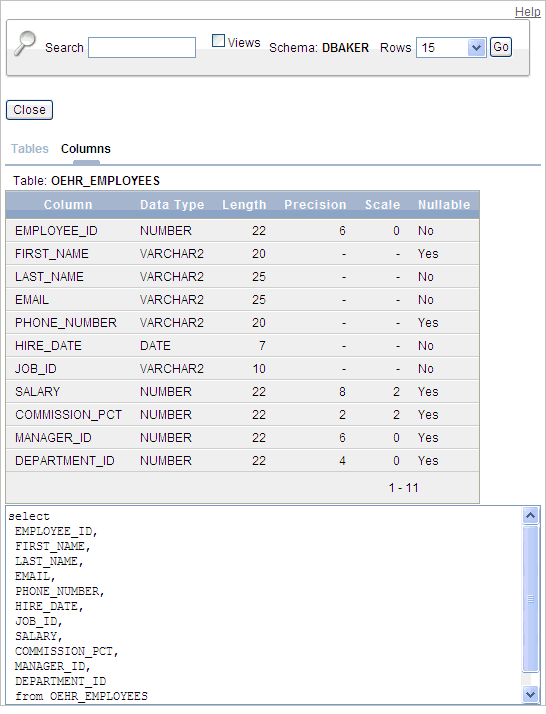
Task: Select the LAST_NAME cell in the table
Action: click(49, 277)
